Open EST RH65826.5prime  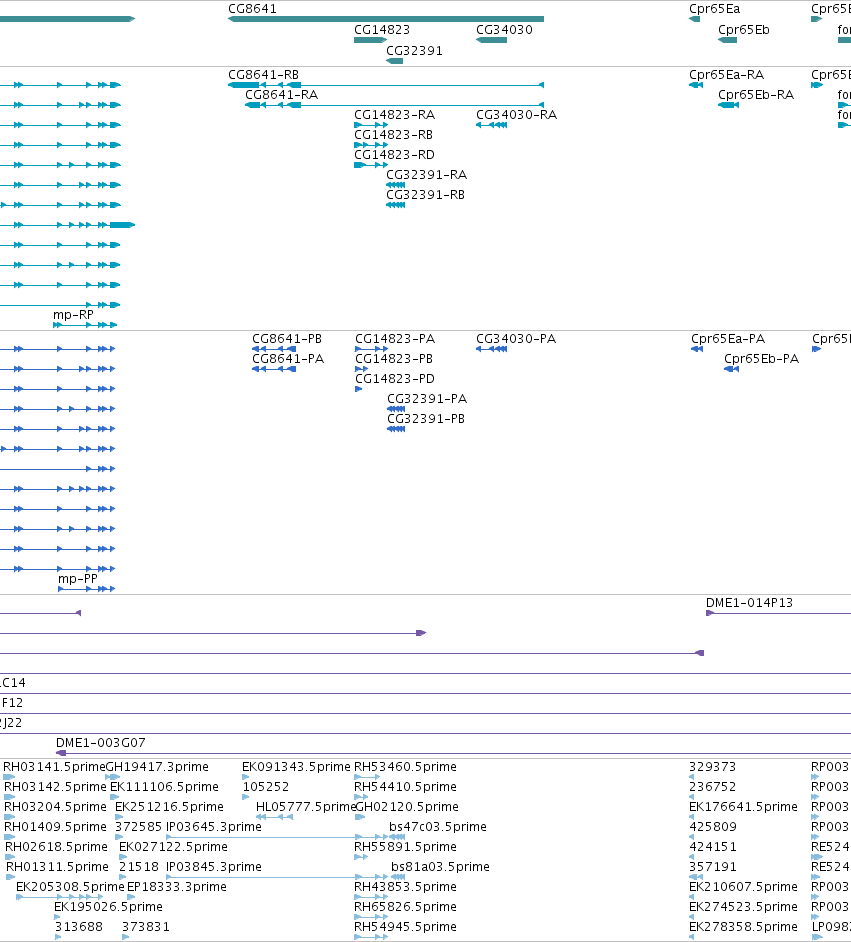point(405,906)
